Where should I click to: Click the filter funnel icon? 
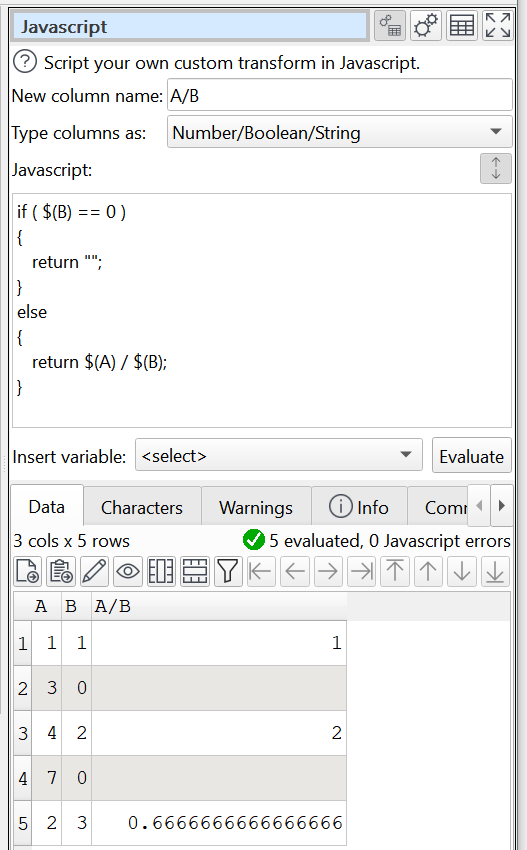click(228, 571)
